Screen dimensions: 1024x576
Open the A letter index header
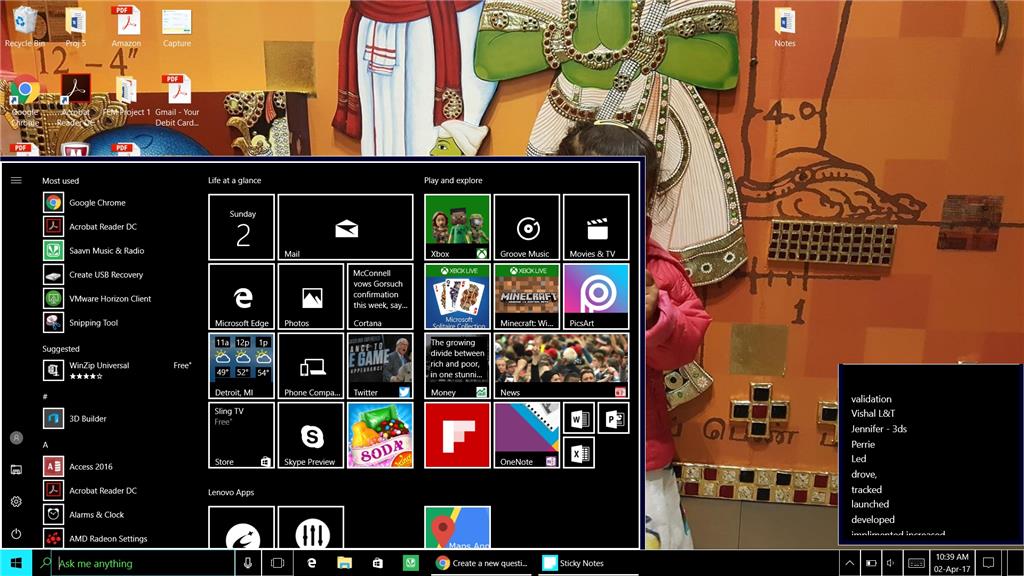(45, 445)
